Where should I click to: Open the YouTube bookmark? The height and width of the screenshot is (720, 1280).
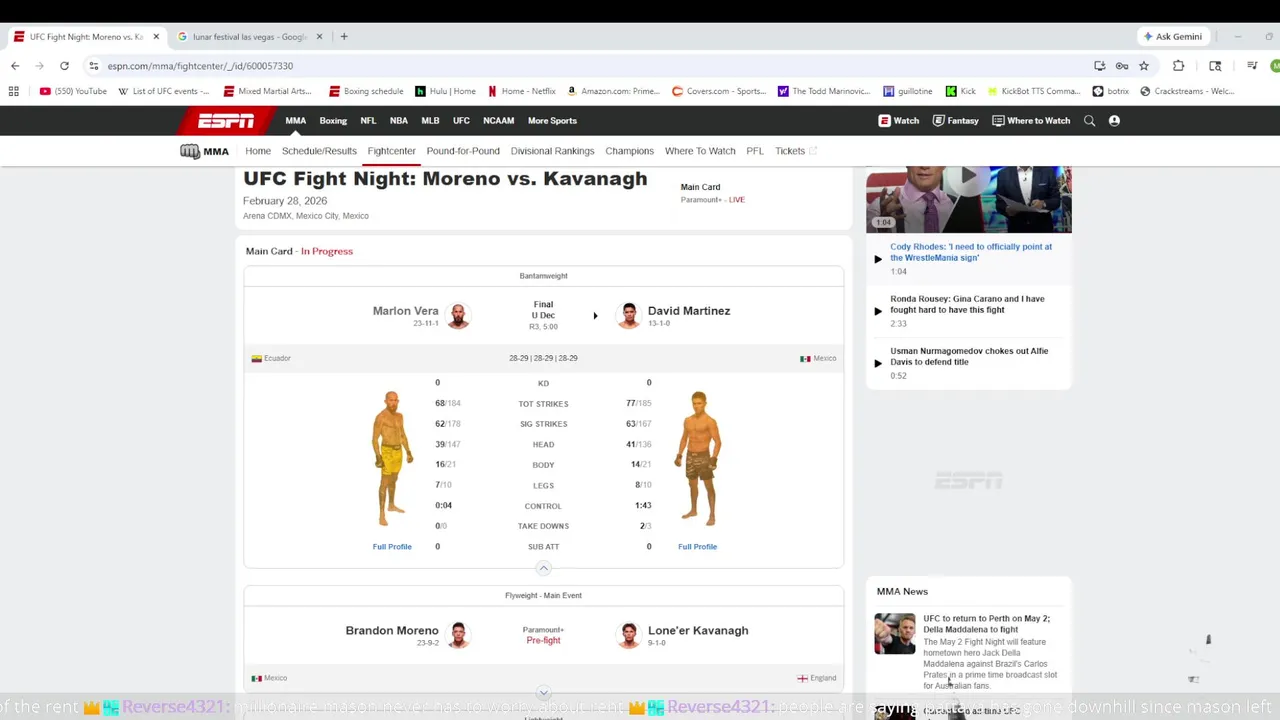73,91
